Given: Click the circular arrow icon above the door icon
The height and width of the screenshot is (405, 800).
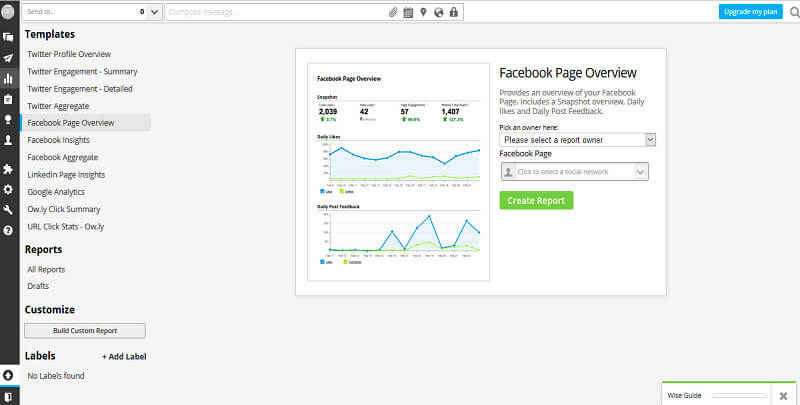Looking at the screenshot, I should (8, 376).
